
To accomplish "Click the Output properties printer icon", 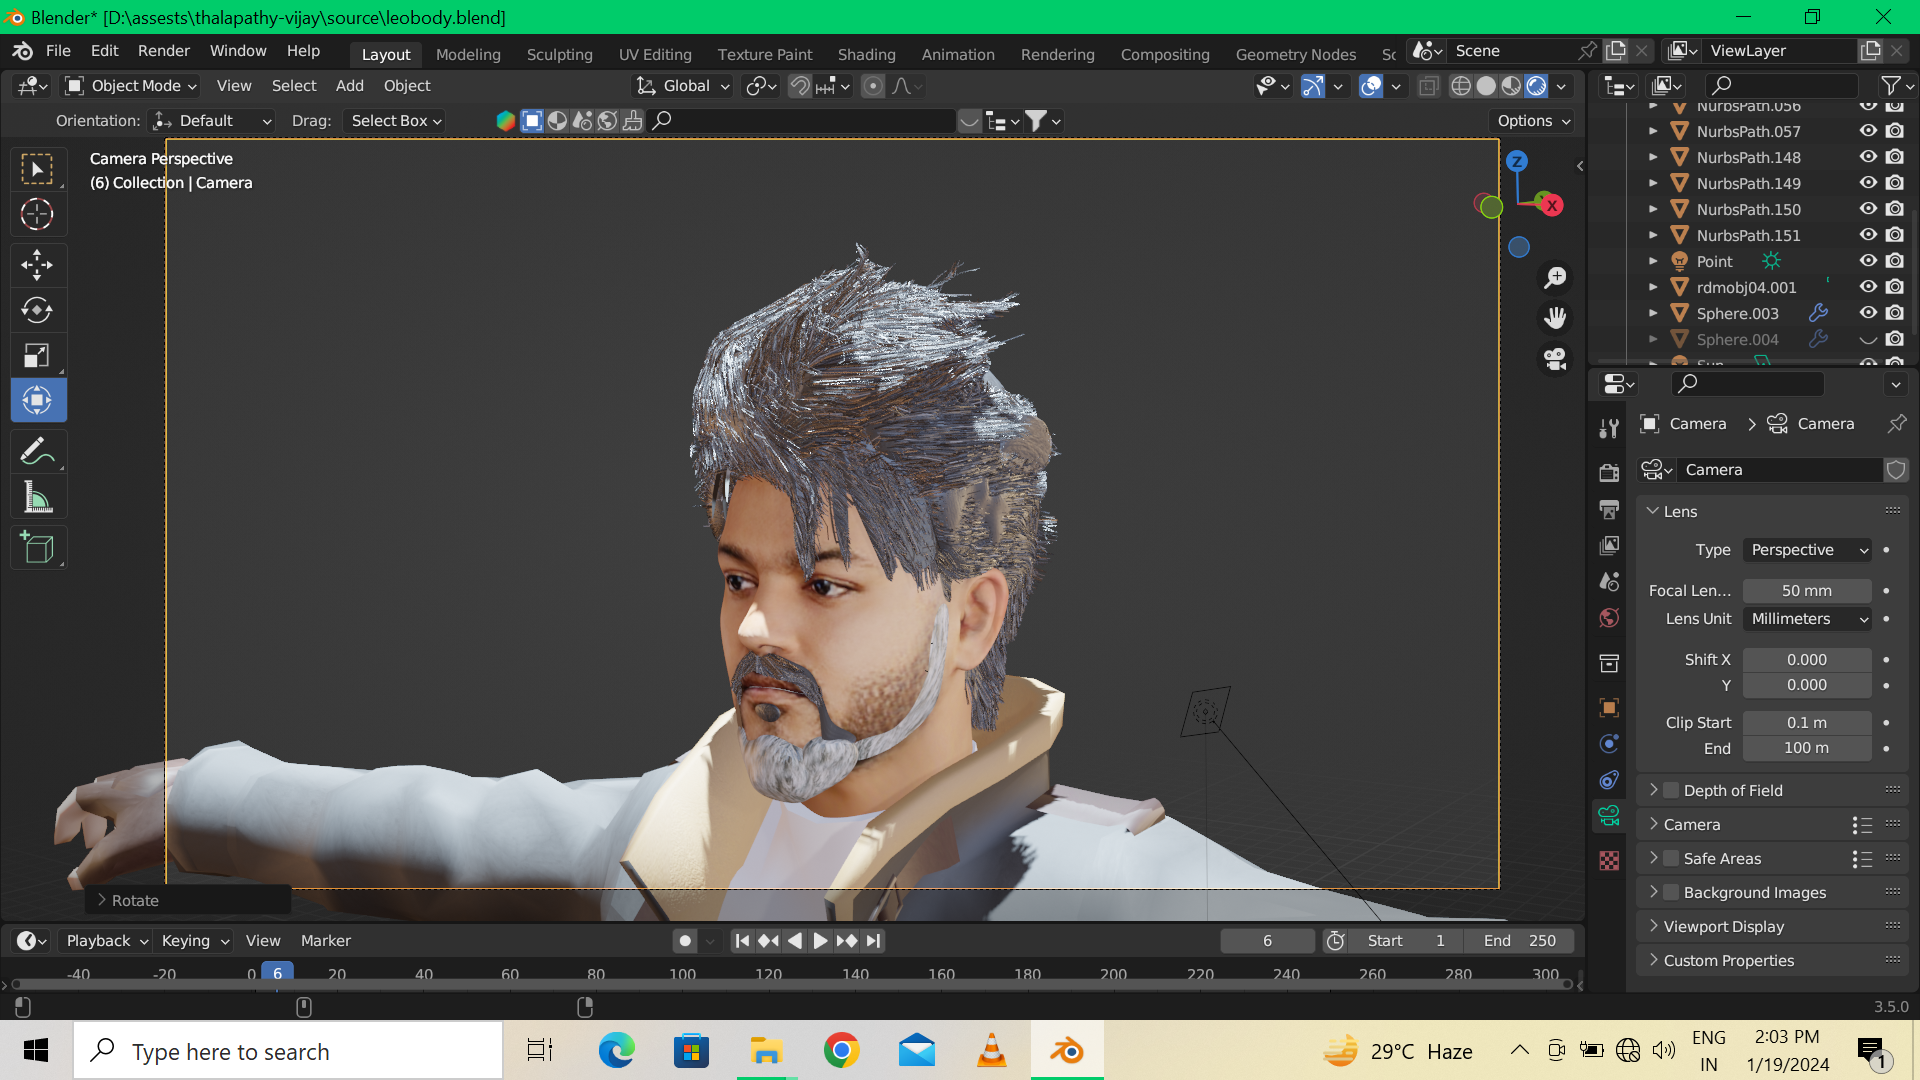I will tap(1609, 509).
